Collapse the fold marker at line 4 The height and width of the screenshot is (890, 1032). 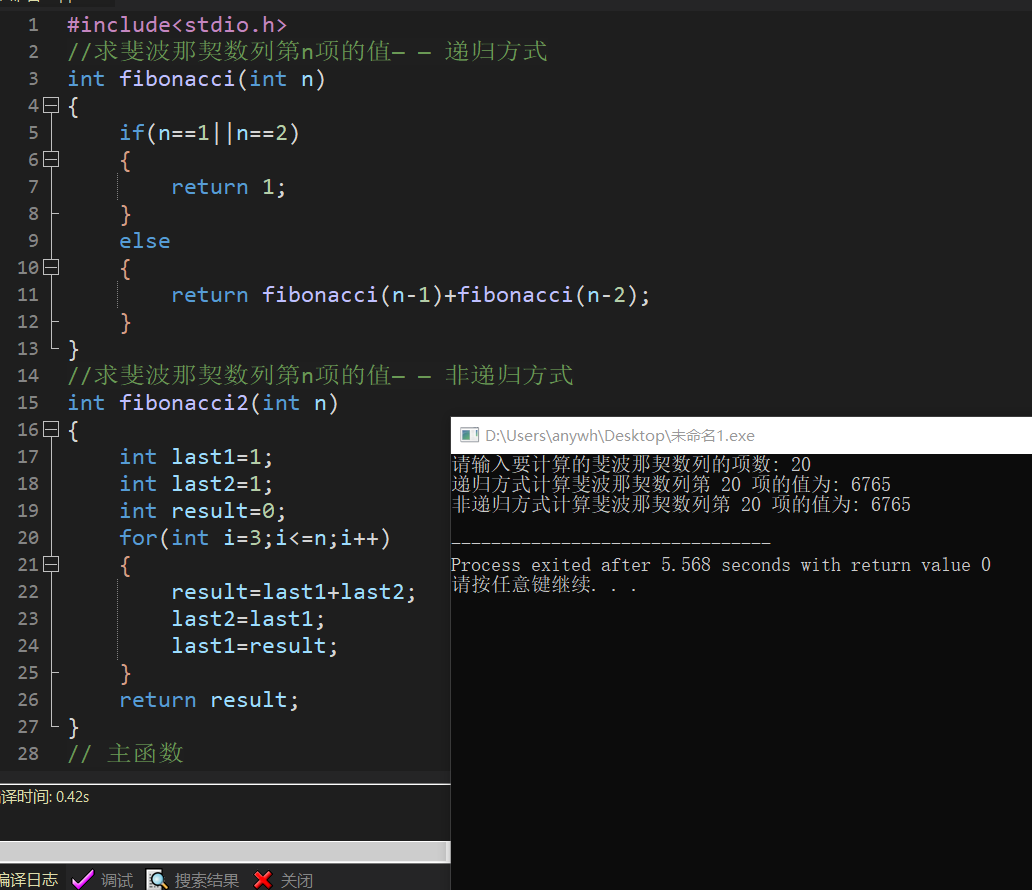point(51,105)
